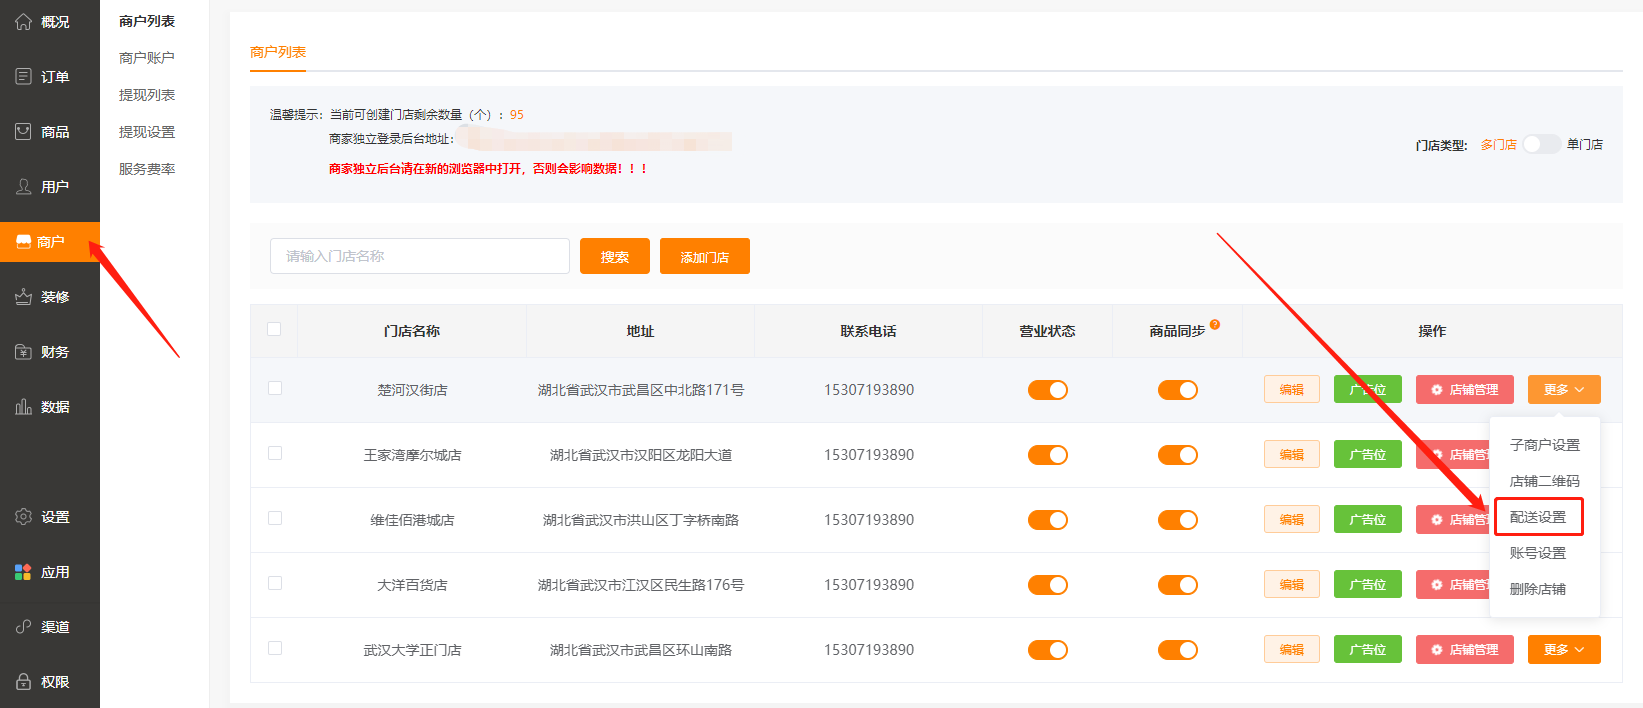Tick the checkbox for 王家湾摩尔城店
This screenshot has width=1643, height=708.
pyautogui.click(x=275, y=453)
